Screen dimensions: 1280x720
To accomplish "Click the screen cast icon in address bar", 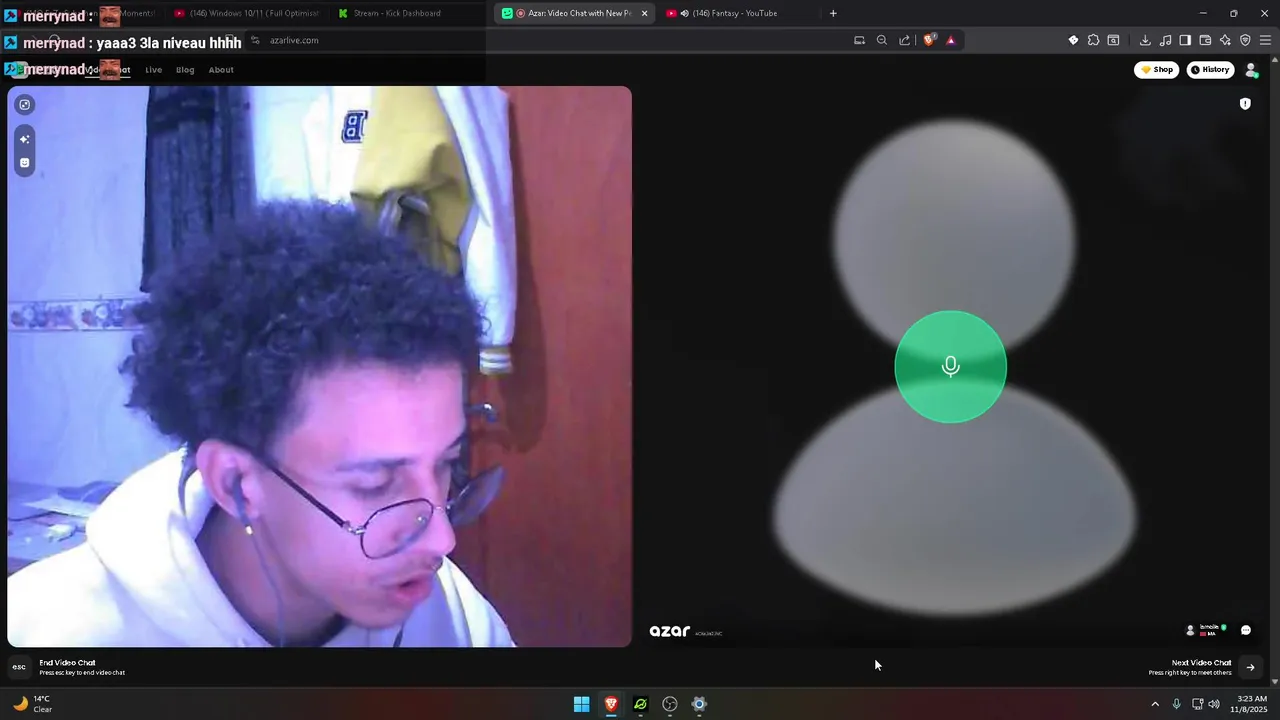I will point(859,40).
